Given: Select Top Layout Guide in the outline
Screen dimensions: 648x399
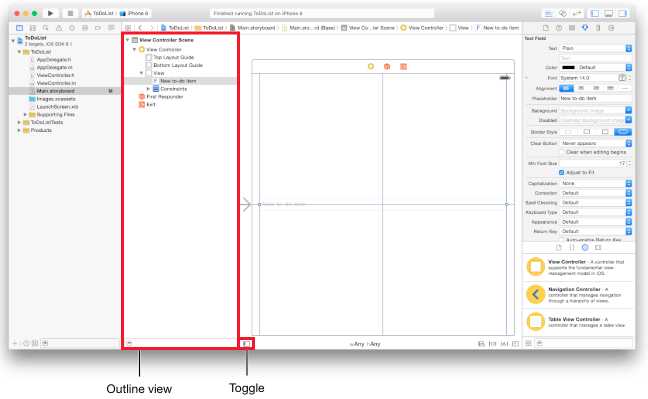Looking at the screenshot, I should pyautogui.click(x=173, y=57).
